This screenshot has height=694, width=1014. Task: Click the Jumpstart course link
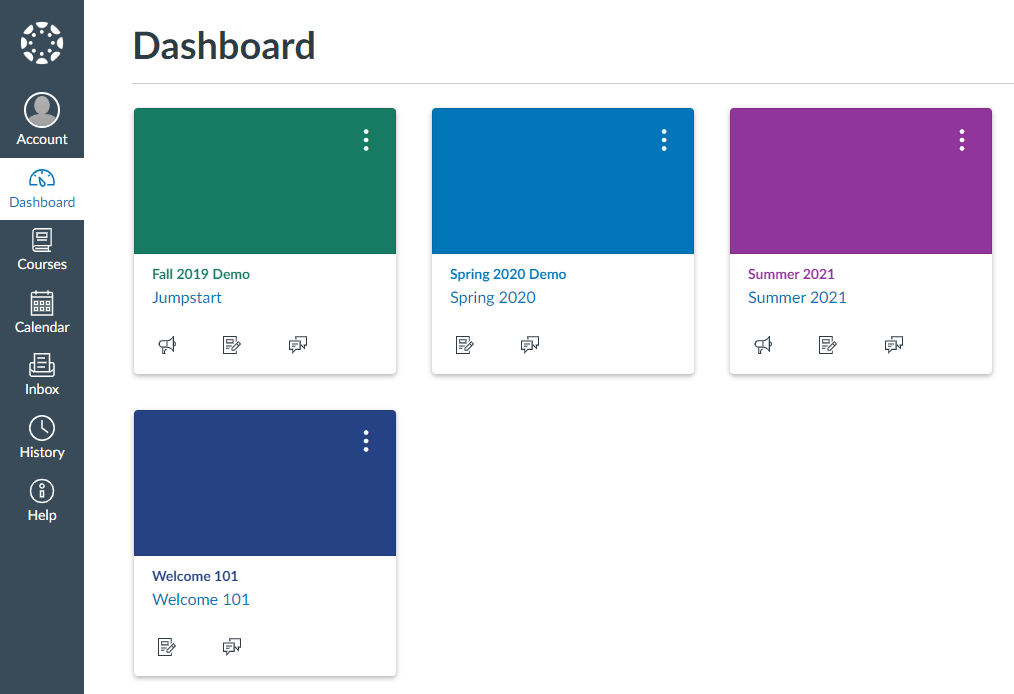(x=187, y=297)
